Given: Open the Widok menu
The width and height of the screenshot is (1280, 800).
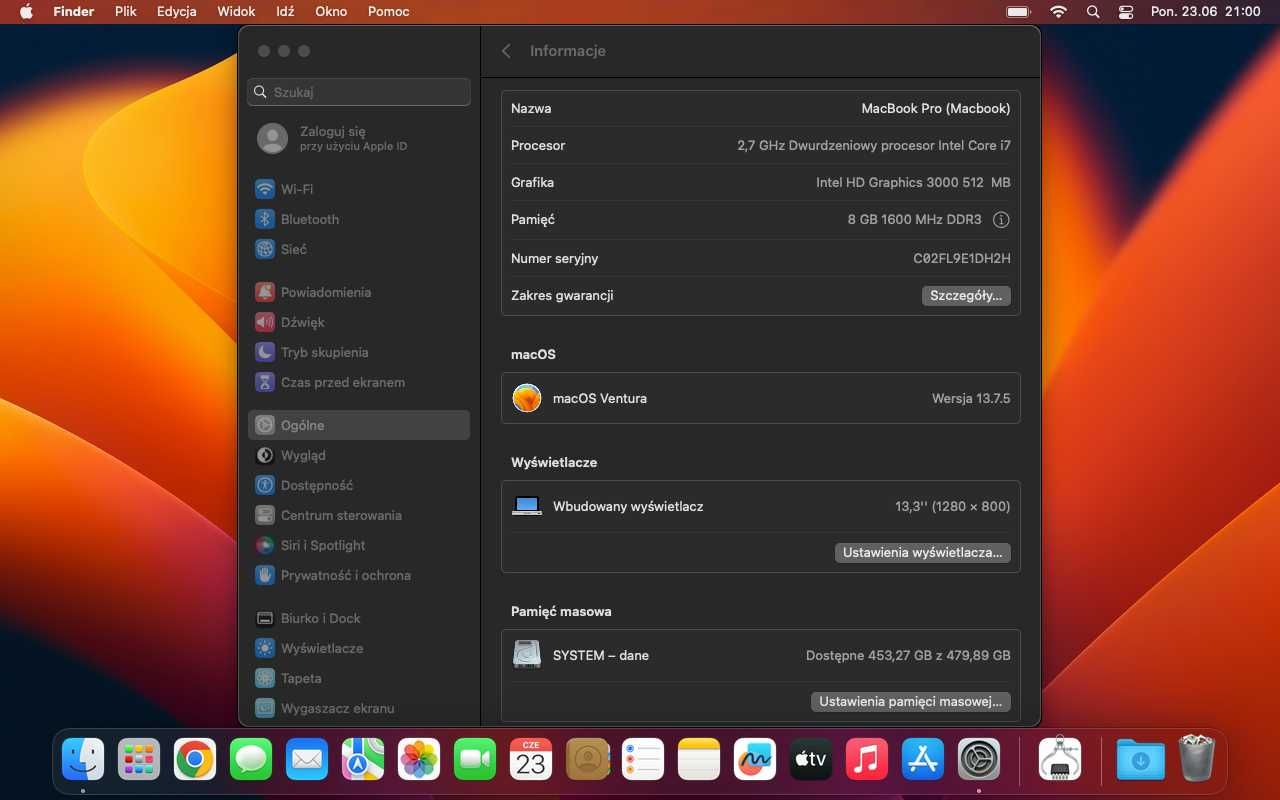Looking at the screenshot, I should [237, 12].
